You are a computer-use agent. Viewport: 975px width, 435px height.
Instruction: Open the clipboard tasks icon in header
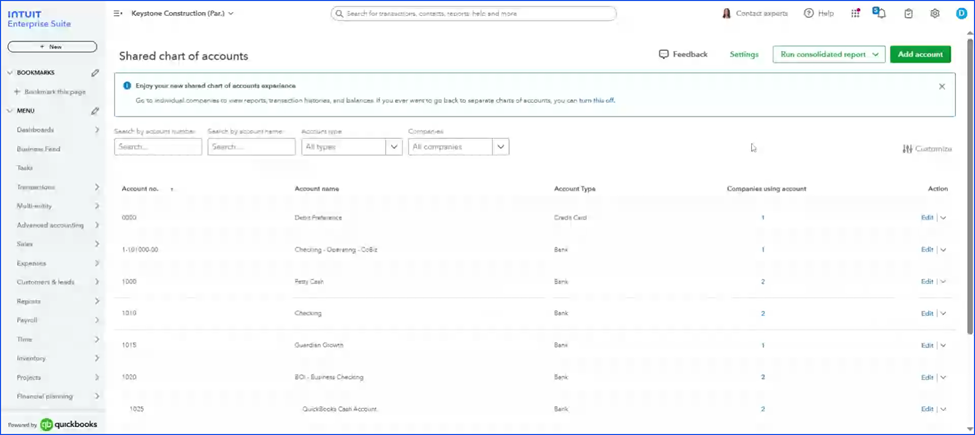click(x=908, y=13)
